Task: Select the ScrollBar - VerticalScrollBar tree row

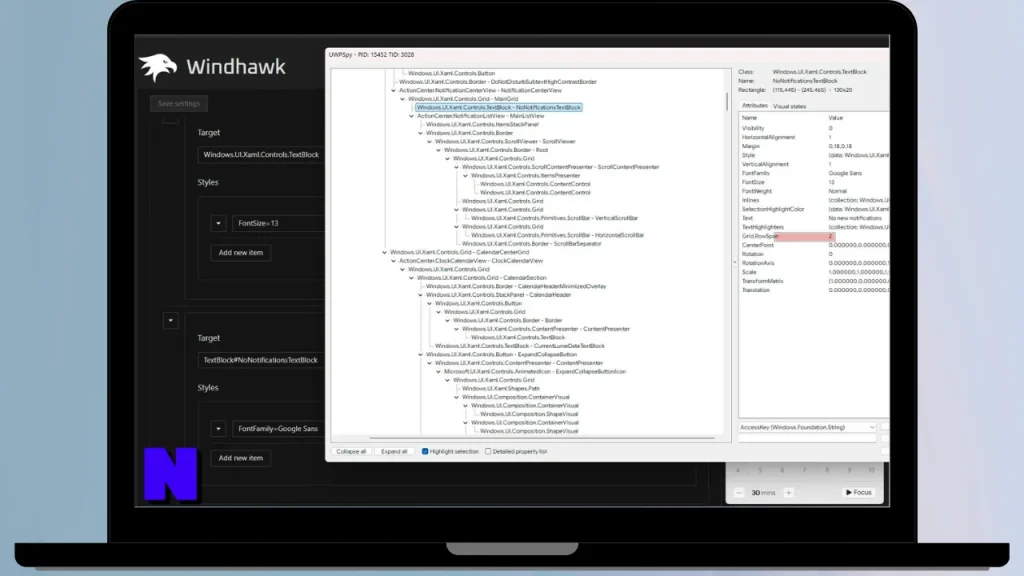Action: coord(554,218)
